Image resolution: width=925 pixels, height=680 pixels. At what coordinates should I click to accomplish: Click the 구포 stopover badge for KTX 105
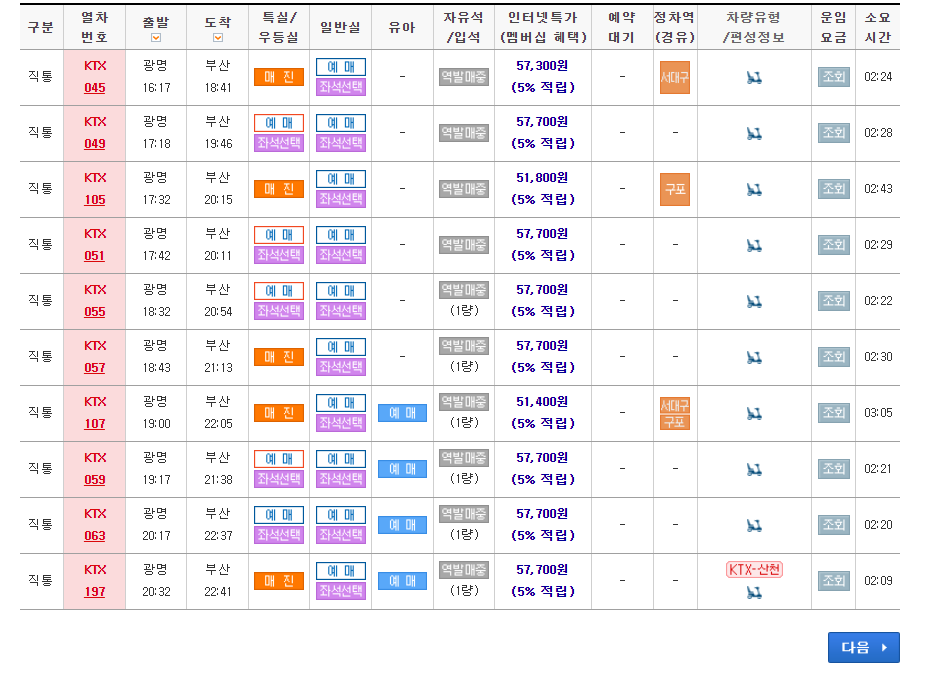pyautogui.click(x=674, y=188)
